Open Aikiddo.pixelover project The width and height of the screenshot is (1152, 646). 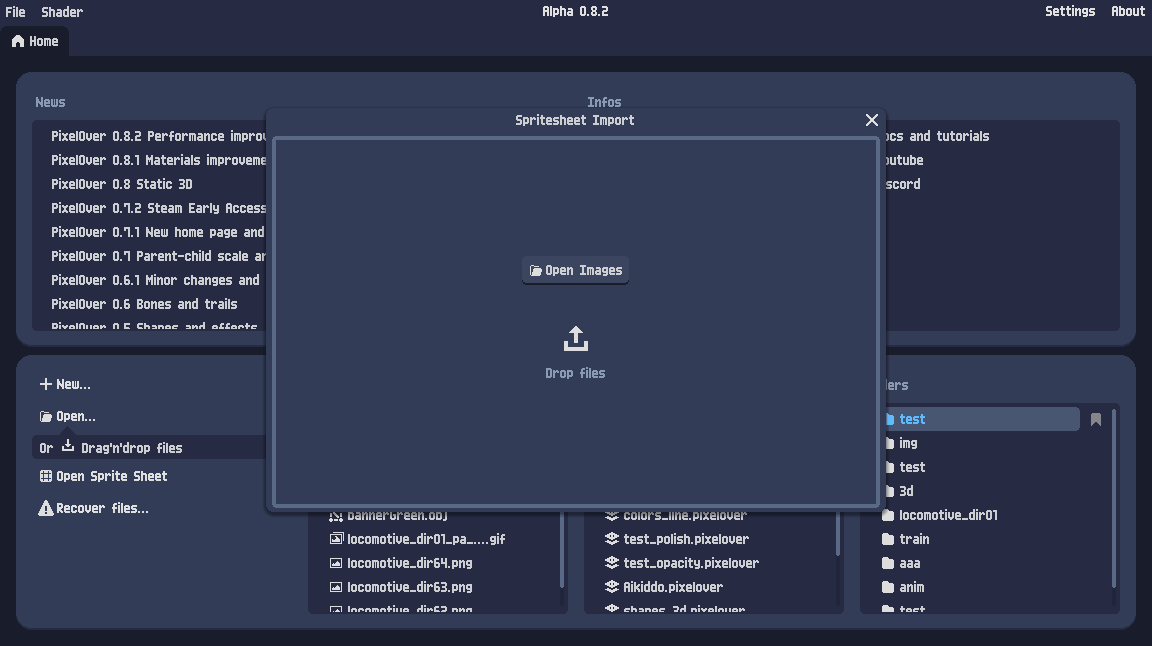[672, 587]
